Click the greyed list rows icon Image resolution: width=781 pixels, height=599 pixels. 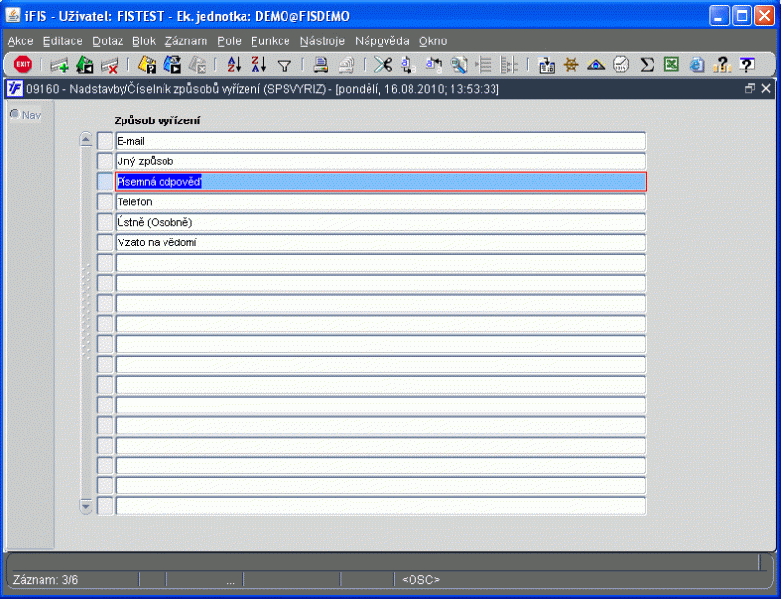pos(484,65)
